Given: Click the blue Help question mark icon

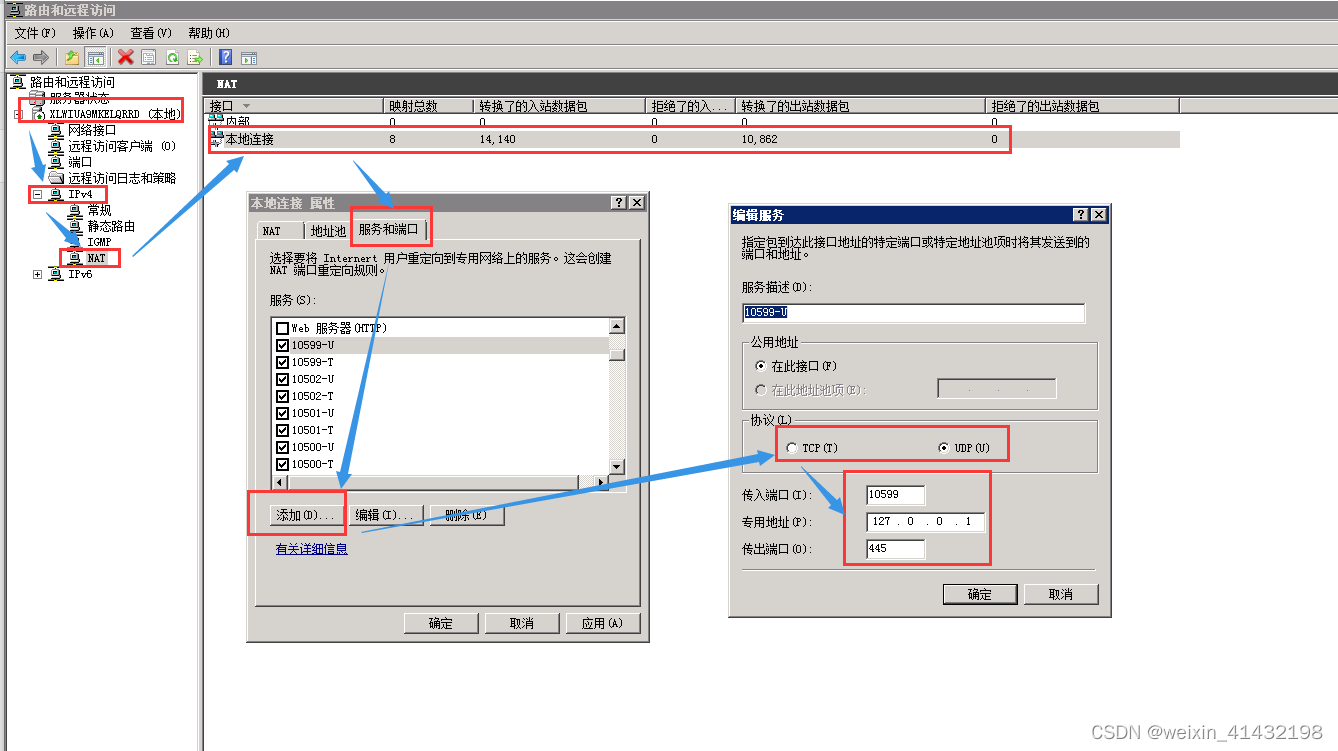Looking at the screenshot, I should pyautogui.click(x=226, y=58).
